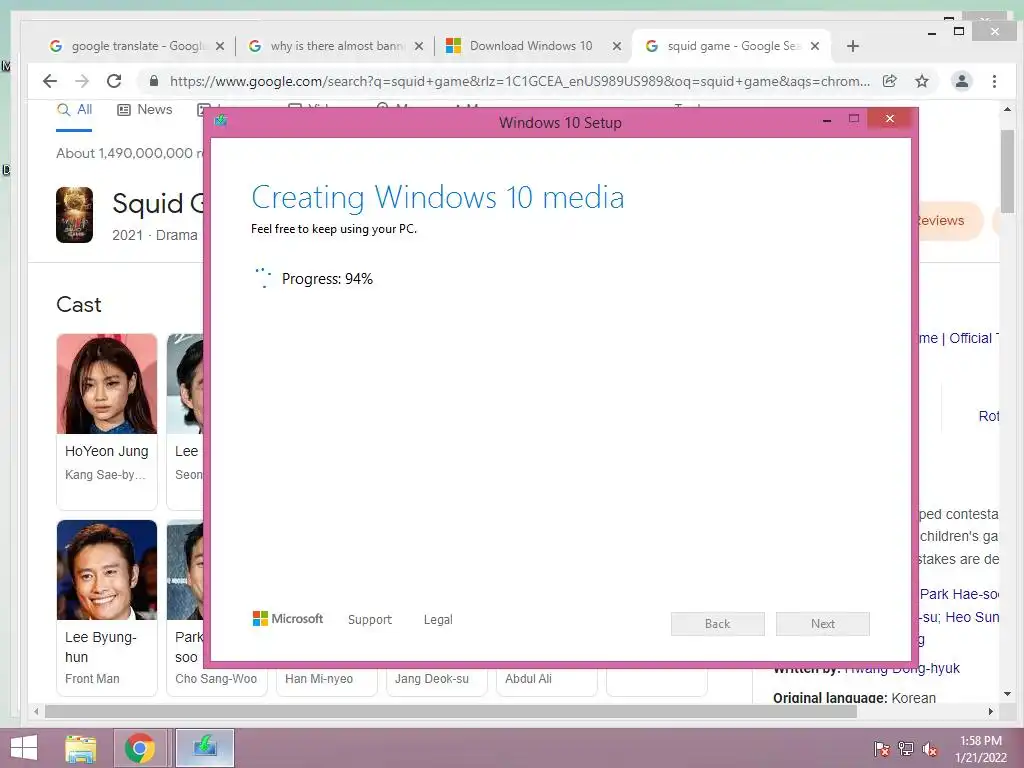Reload the Chrome page
Viewport: 1024px width, 768px height.
[114, 81]
